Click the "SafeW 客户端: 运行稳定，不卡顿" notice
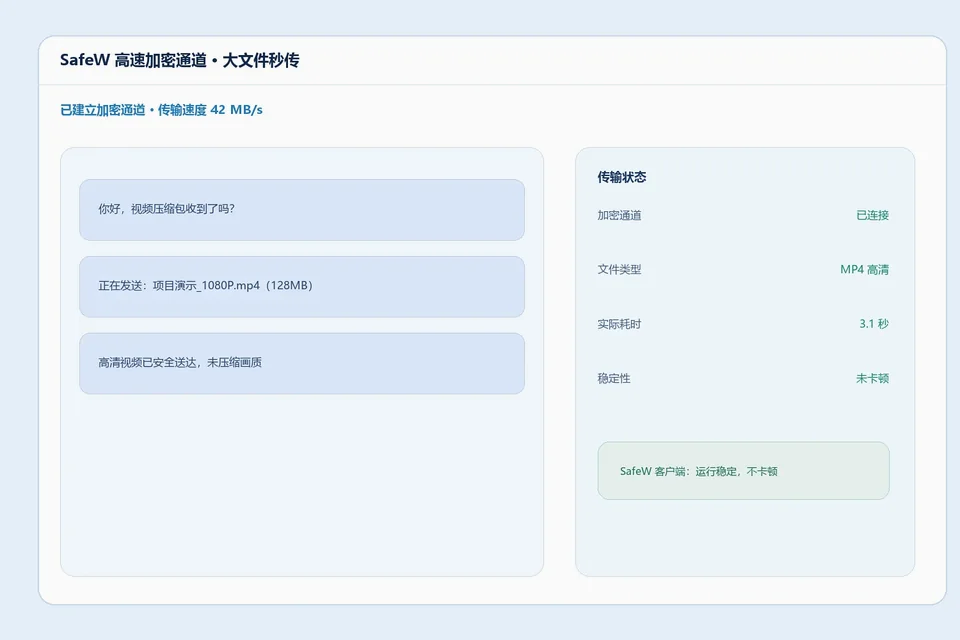The height and width of the screenshot is (640, 960). coord(743,471)
